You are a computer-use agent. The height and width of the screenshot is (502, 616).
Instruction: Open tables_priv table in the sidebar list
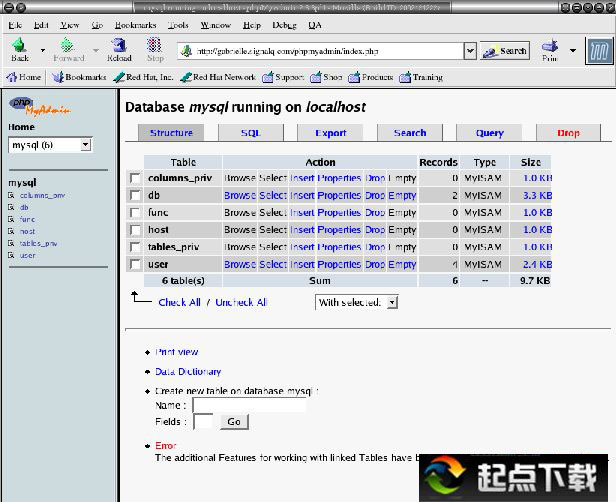pyautogui.click(x=38, y=244)
